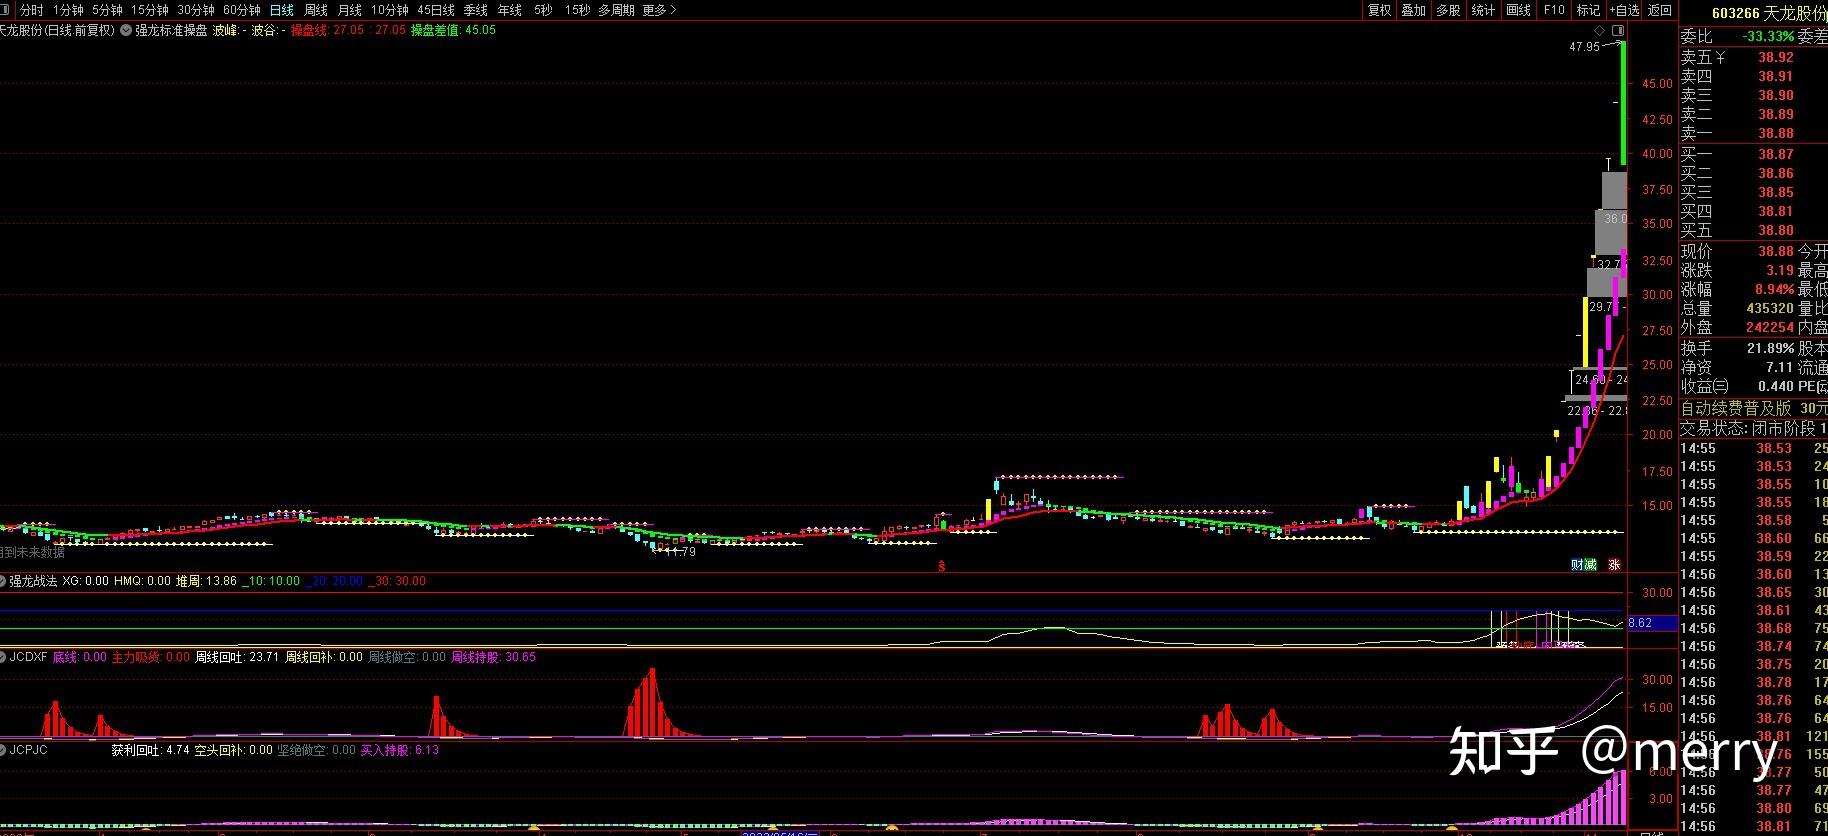This screenshot has height=836, width=1828.
Task: Select the 60分钟 period
Action: click(242, 10)
